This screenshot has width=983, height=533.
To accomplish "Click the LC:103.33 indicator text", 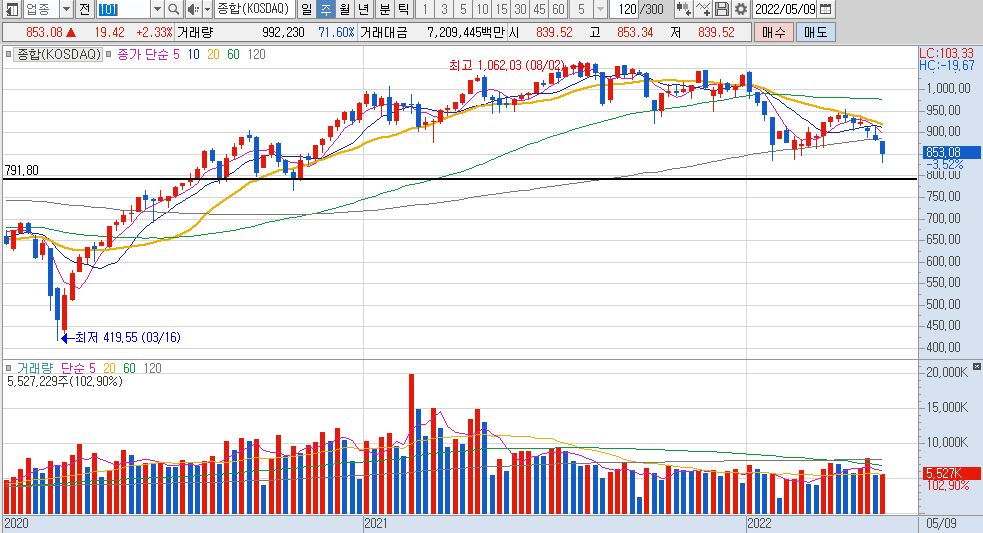I will pyautogui.click(x=947, y=53).
